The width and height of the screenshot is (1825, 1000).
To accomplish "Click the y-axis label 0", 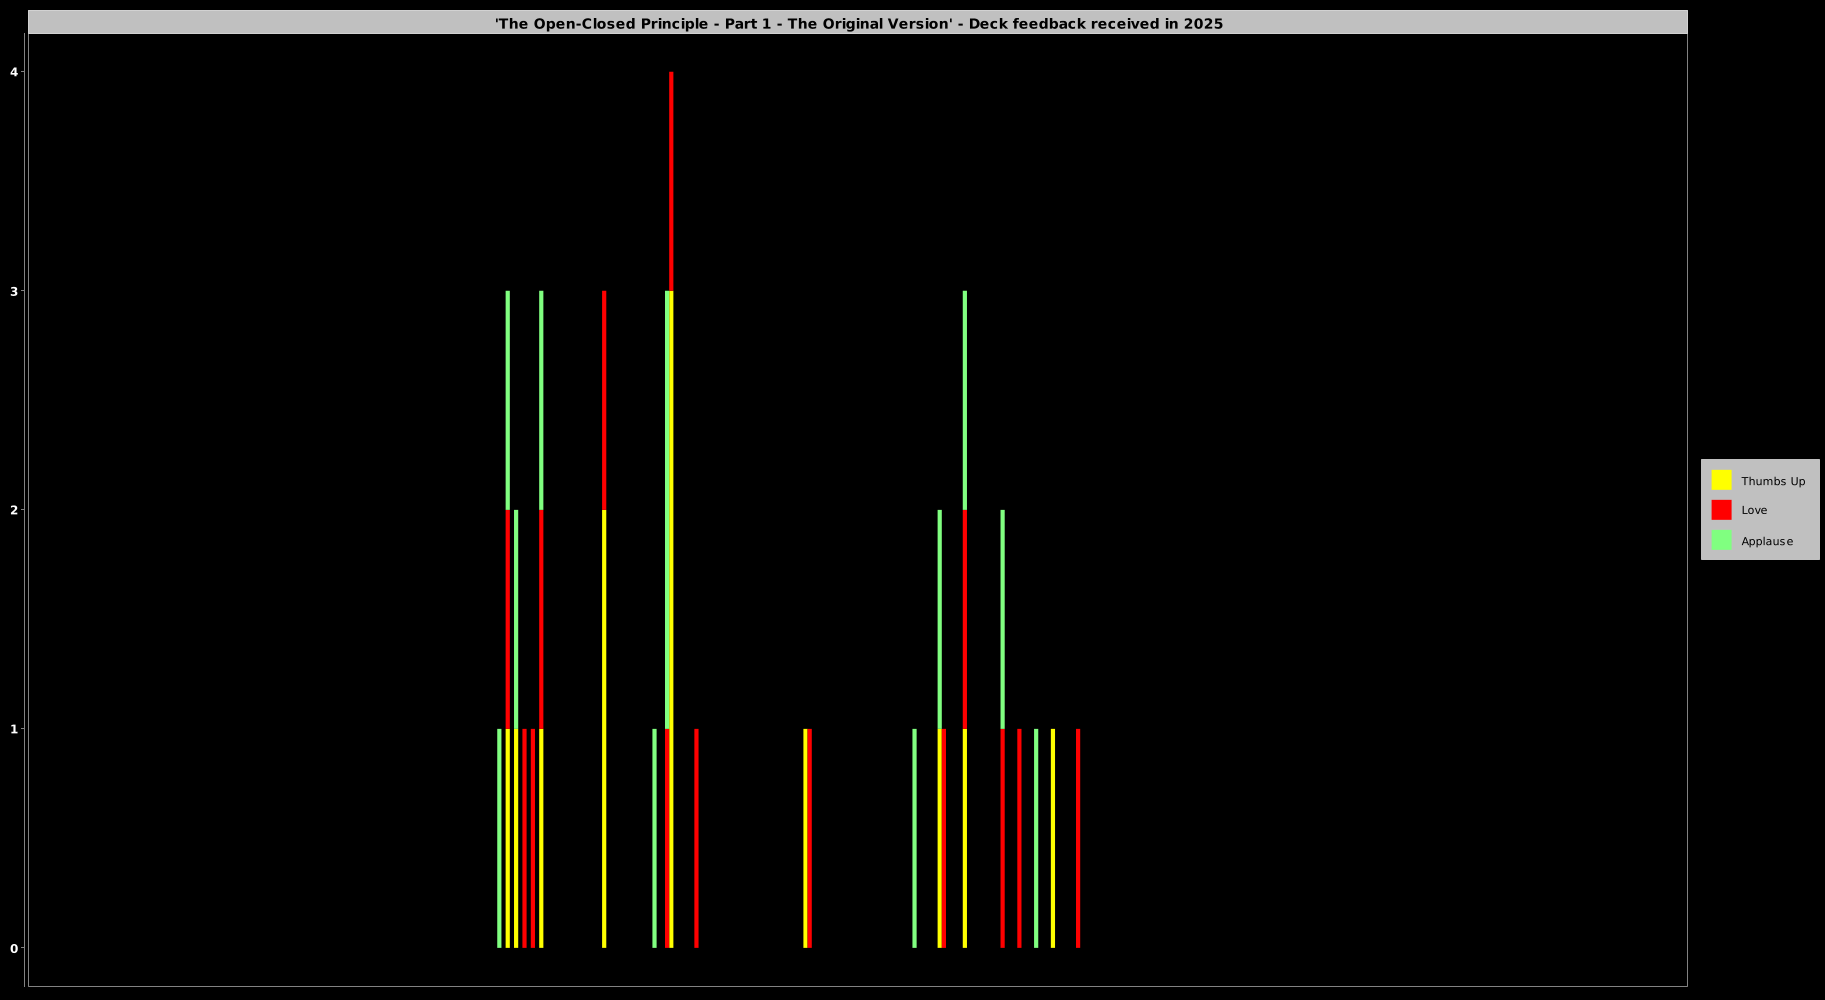I will [14, 948].
